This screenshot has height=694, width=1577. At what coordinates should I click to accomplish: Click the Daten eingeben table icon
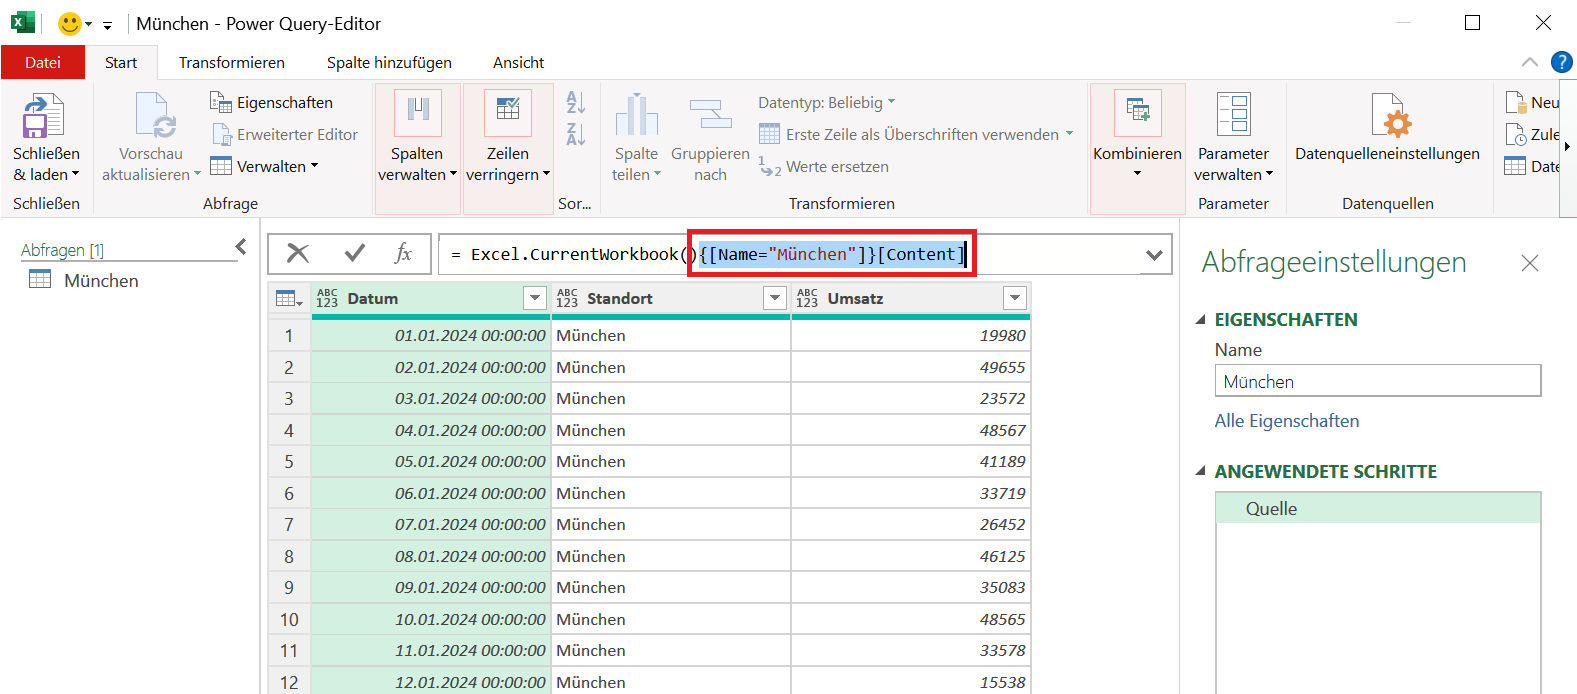(1515, 166)
